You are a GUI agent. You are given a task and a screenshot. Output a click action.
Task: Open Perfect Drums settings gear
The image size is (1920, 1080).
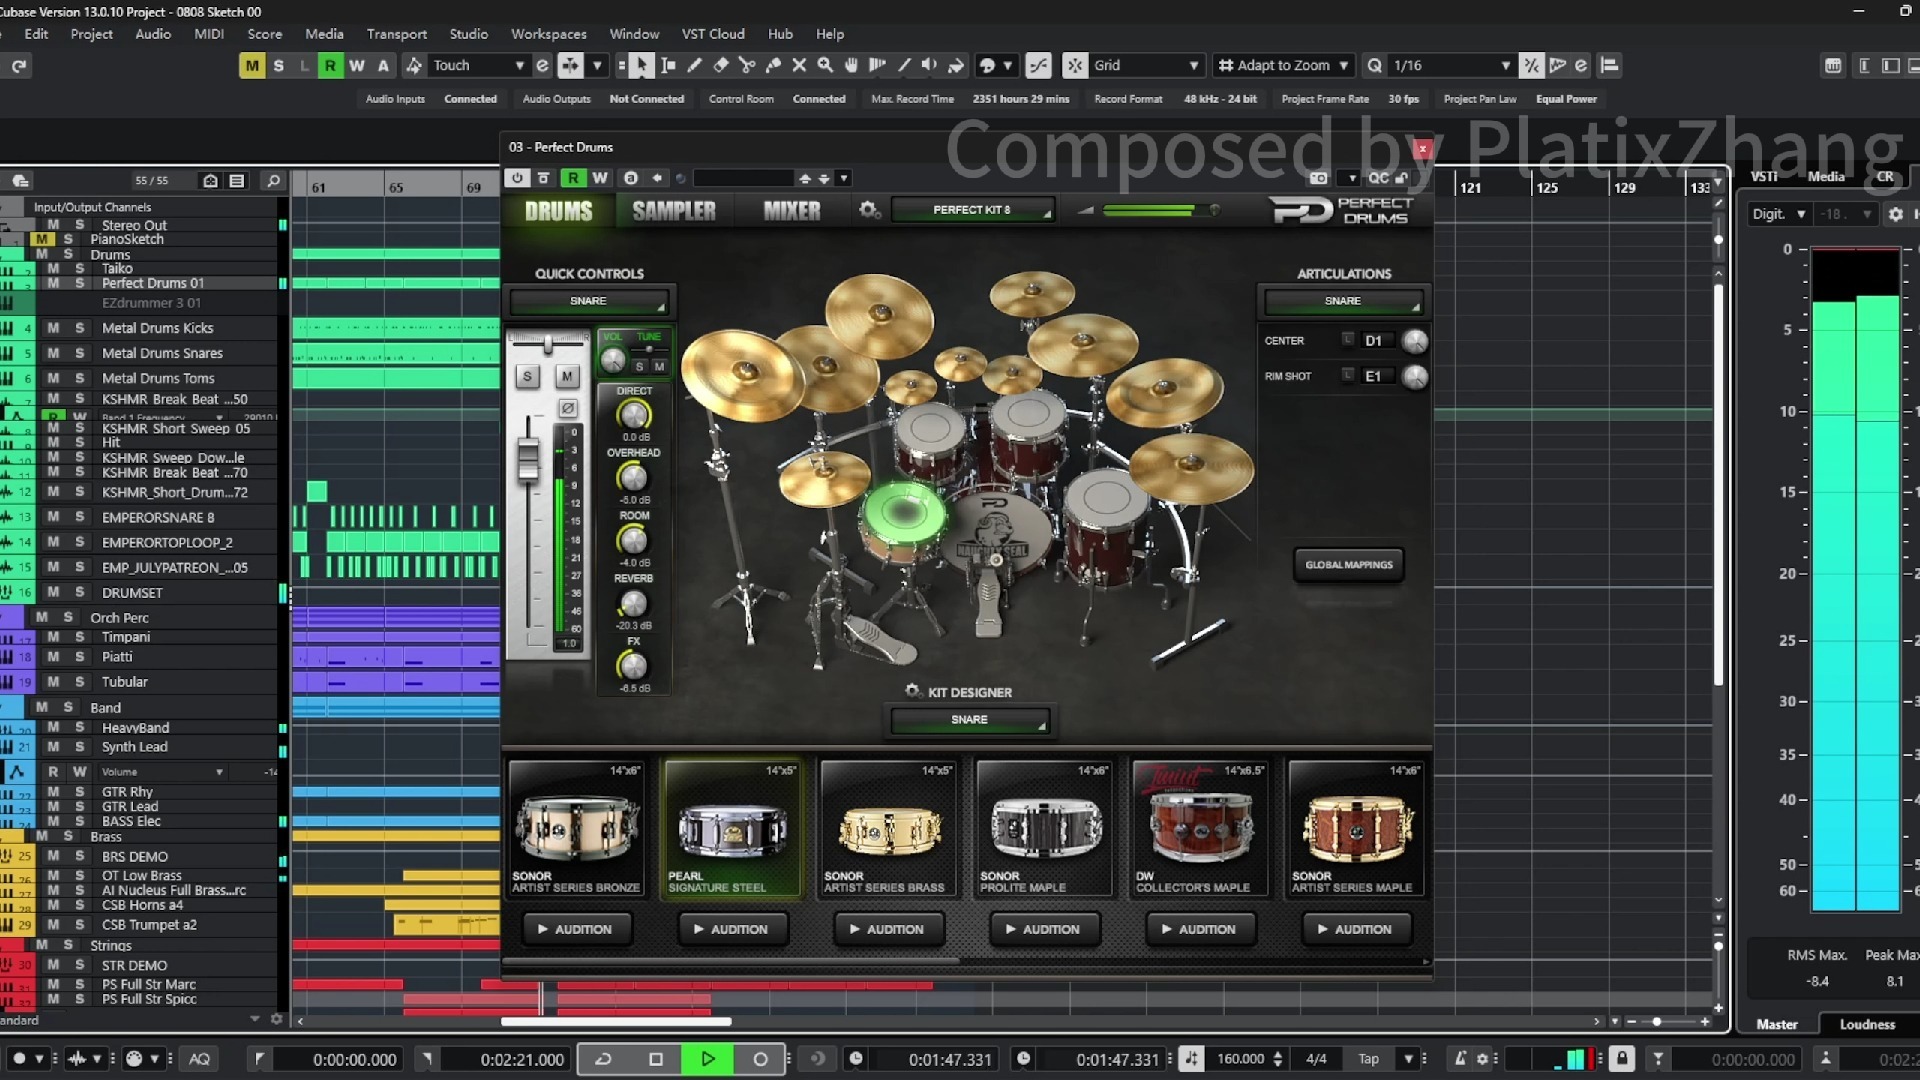point(869,210)
